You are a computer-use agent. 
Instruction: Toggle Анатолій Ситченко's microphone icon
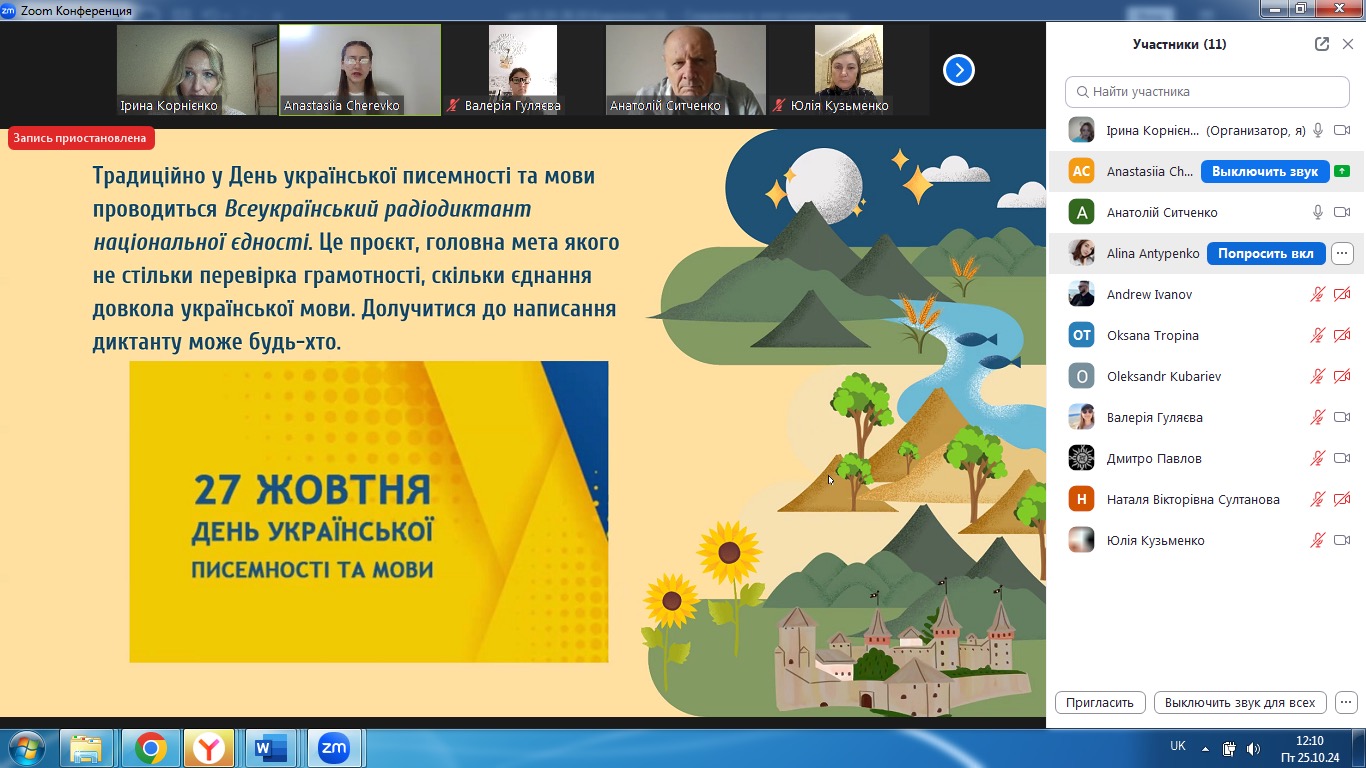point(1318,213)
